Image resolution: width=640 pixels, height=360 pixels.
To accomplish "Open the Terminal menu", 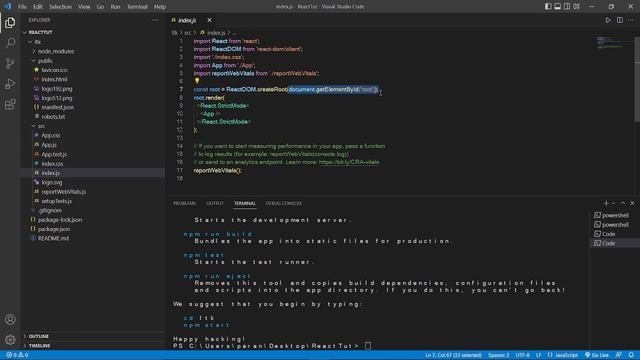I will [137, 7].
